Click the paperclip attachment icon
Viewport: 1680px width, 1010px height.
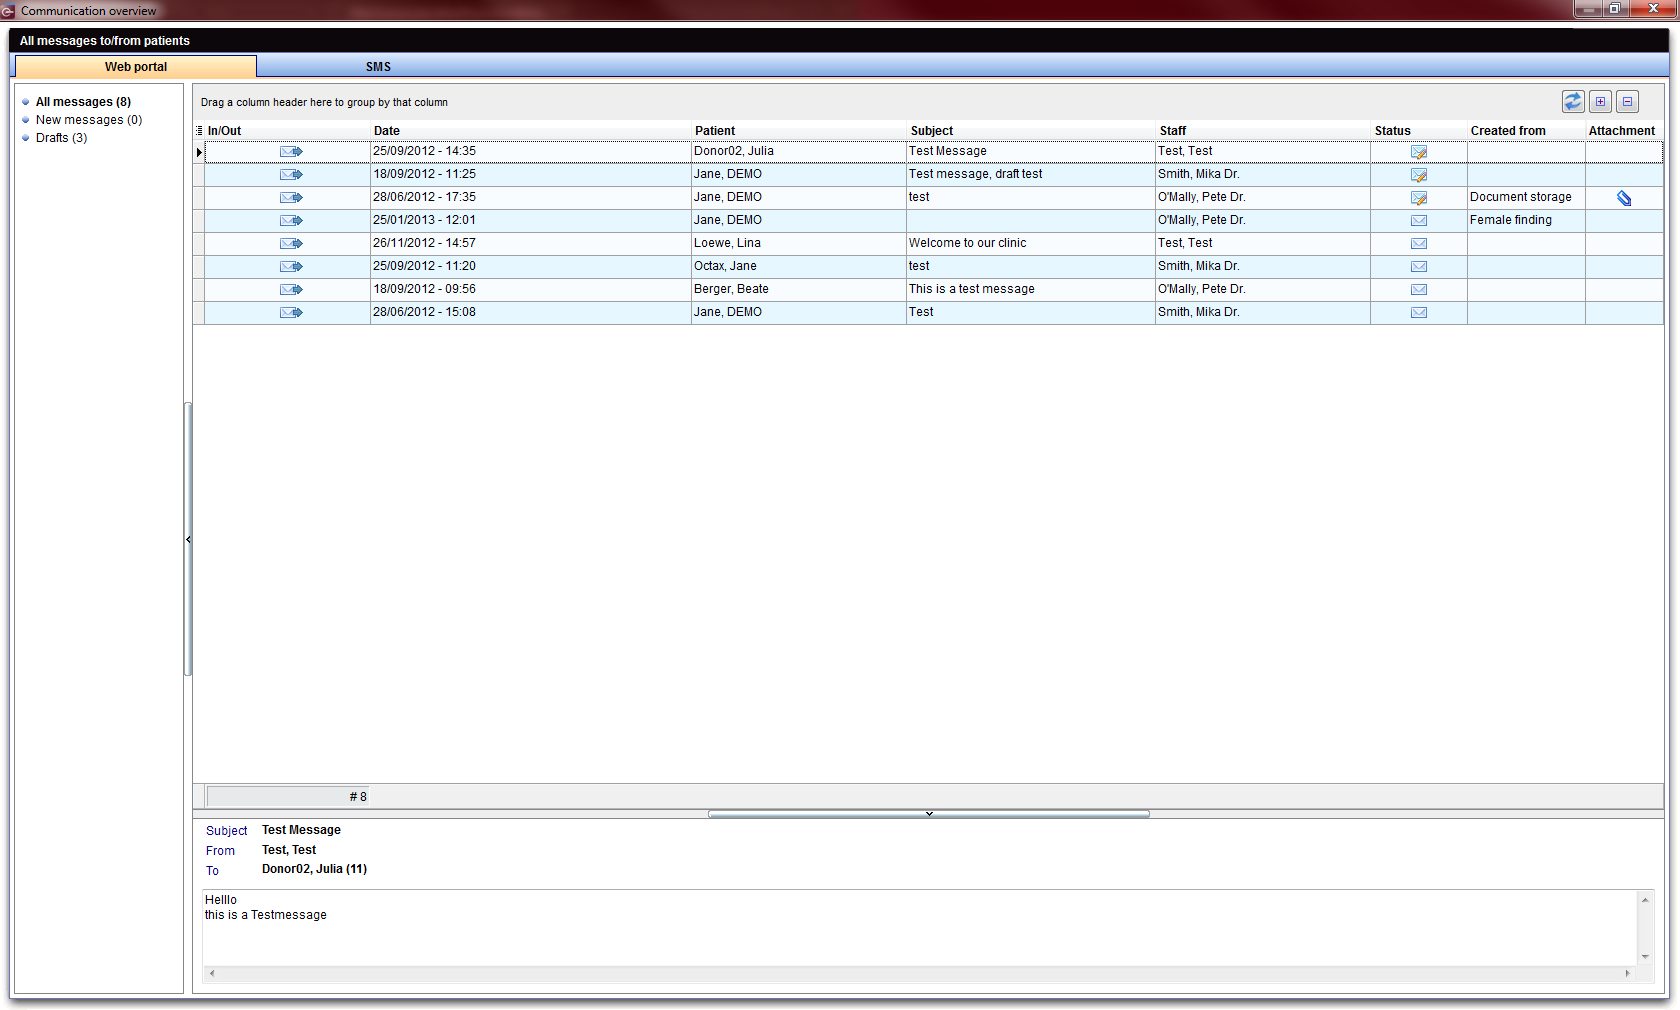tap(1624, 198)
